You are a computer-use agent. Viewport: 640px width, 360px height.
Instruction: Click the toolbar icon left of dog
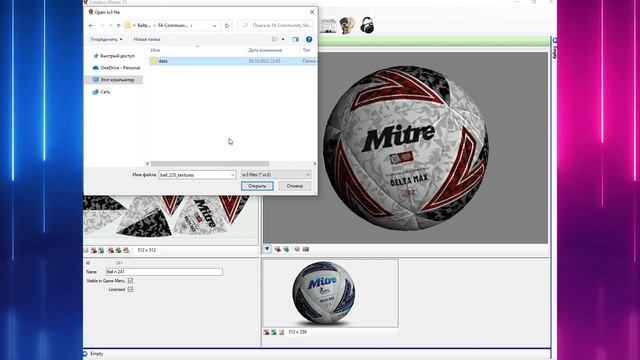point(328,25)
